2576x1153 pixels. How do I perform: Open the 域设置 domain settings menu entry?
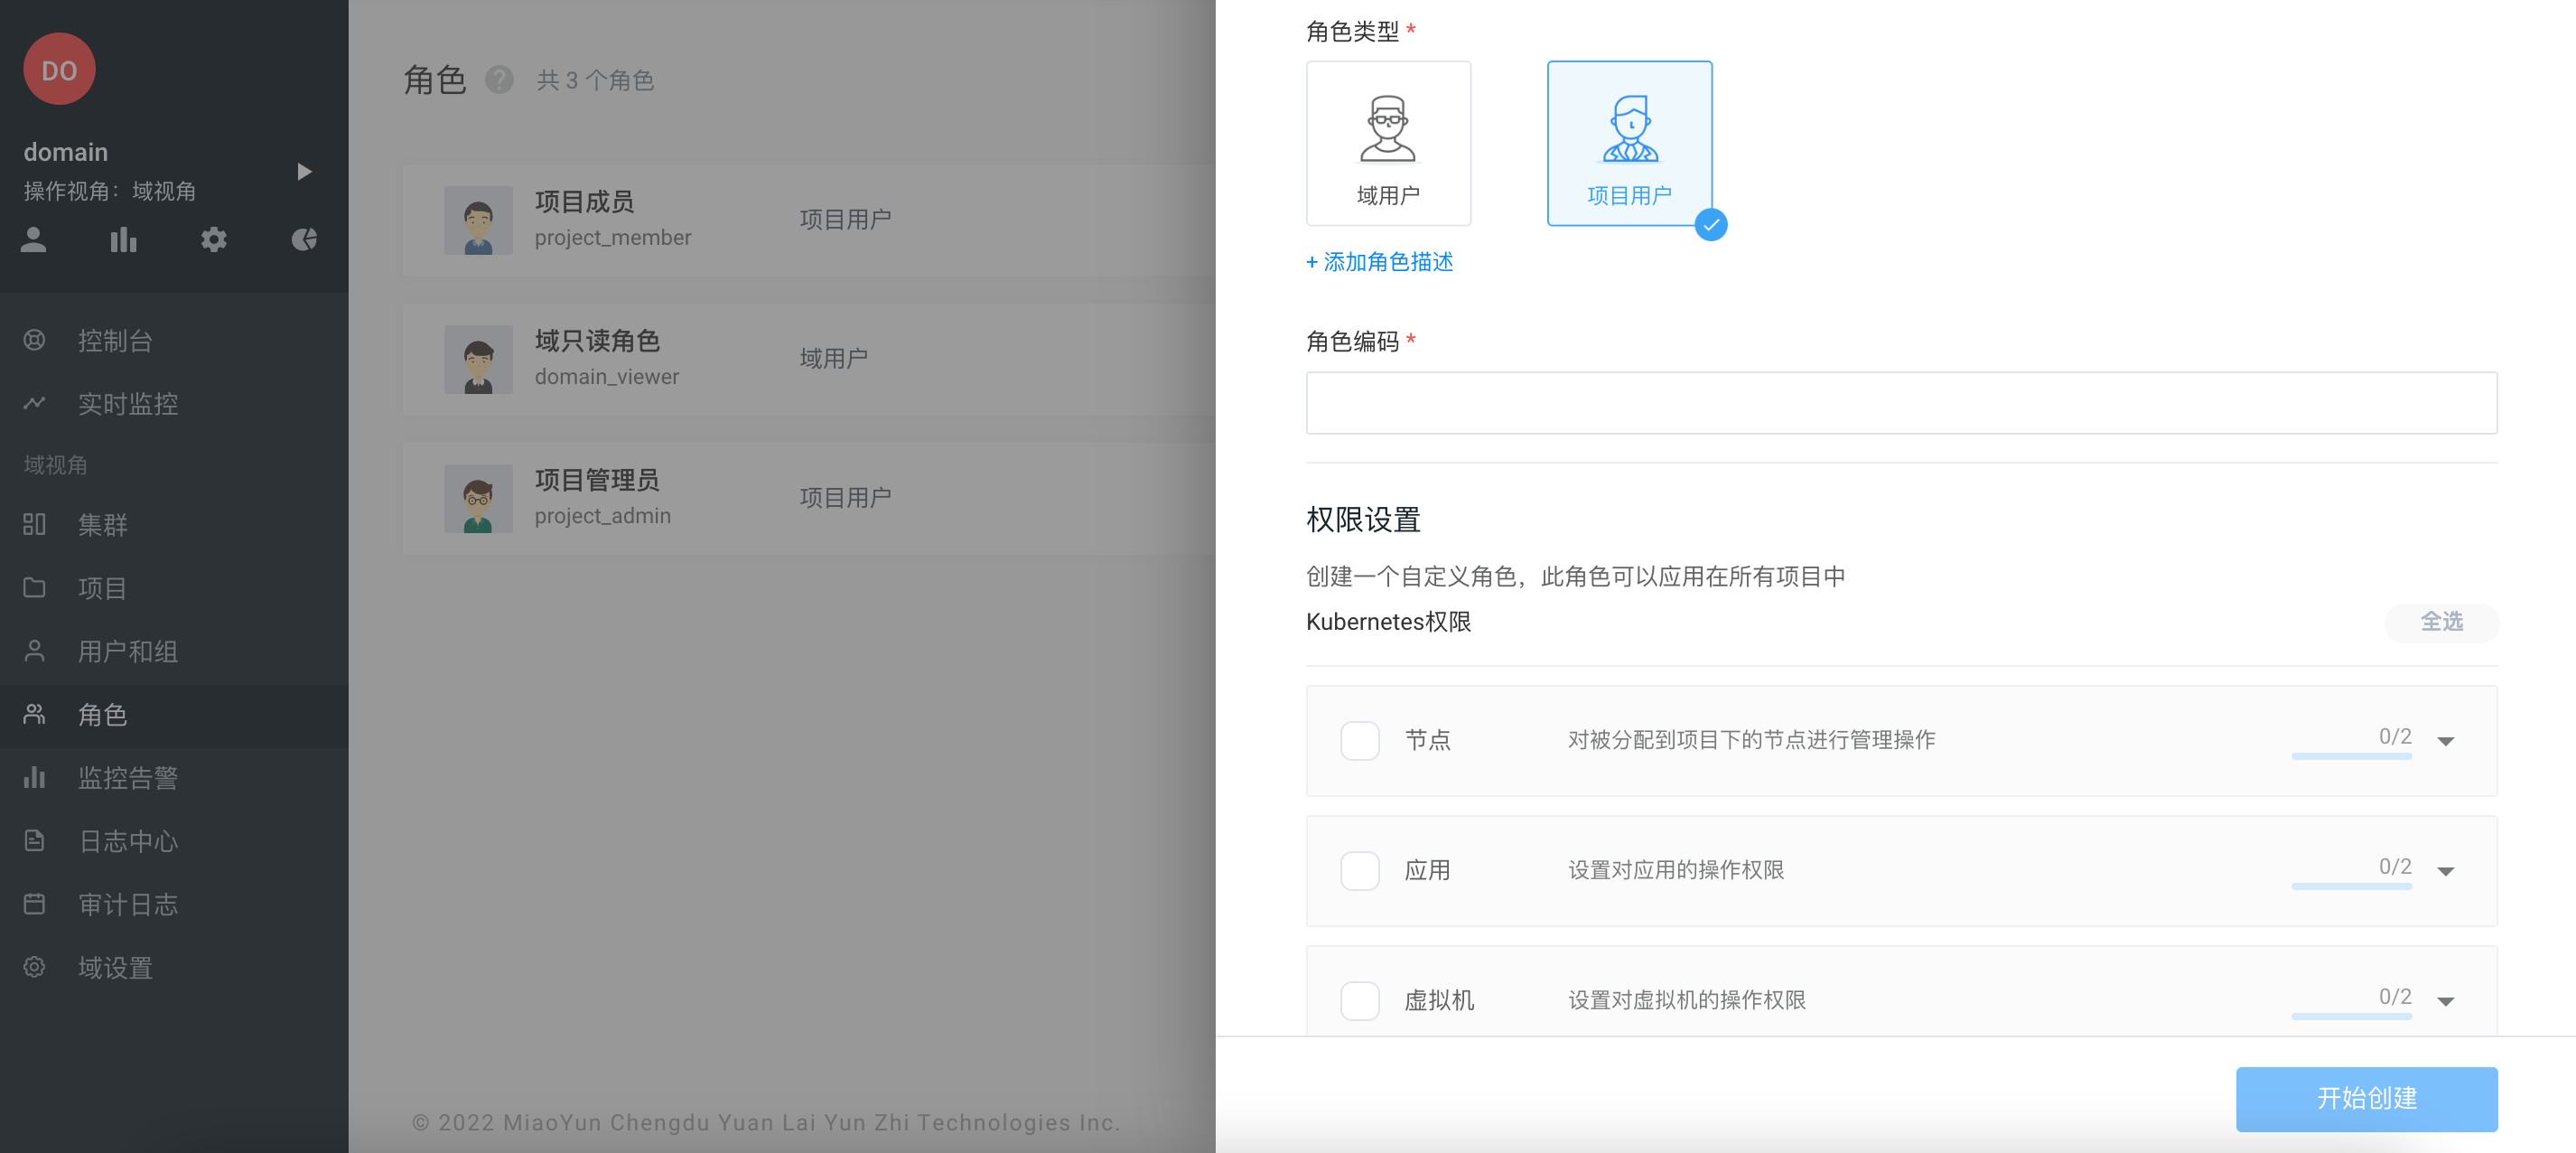(x=113, y=967)
